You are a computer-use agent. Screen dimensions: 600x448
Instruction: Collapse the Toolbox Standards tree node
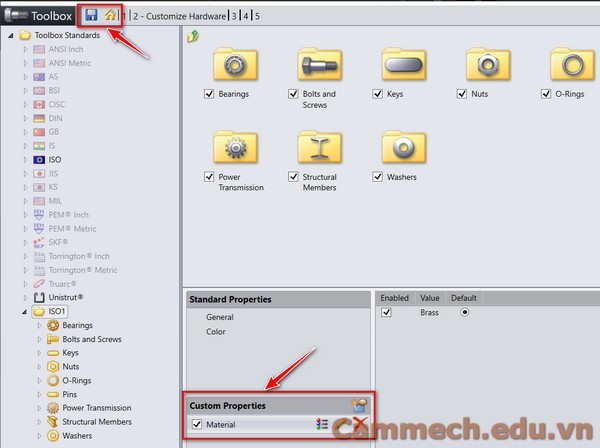click(x=11, y=36)
